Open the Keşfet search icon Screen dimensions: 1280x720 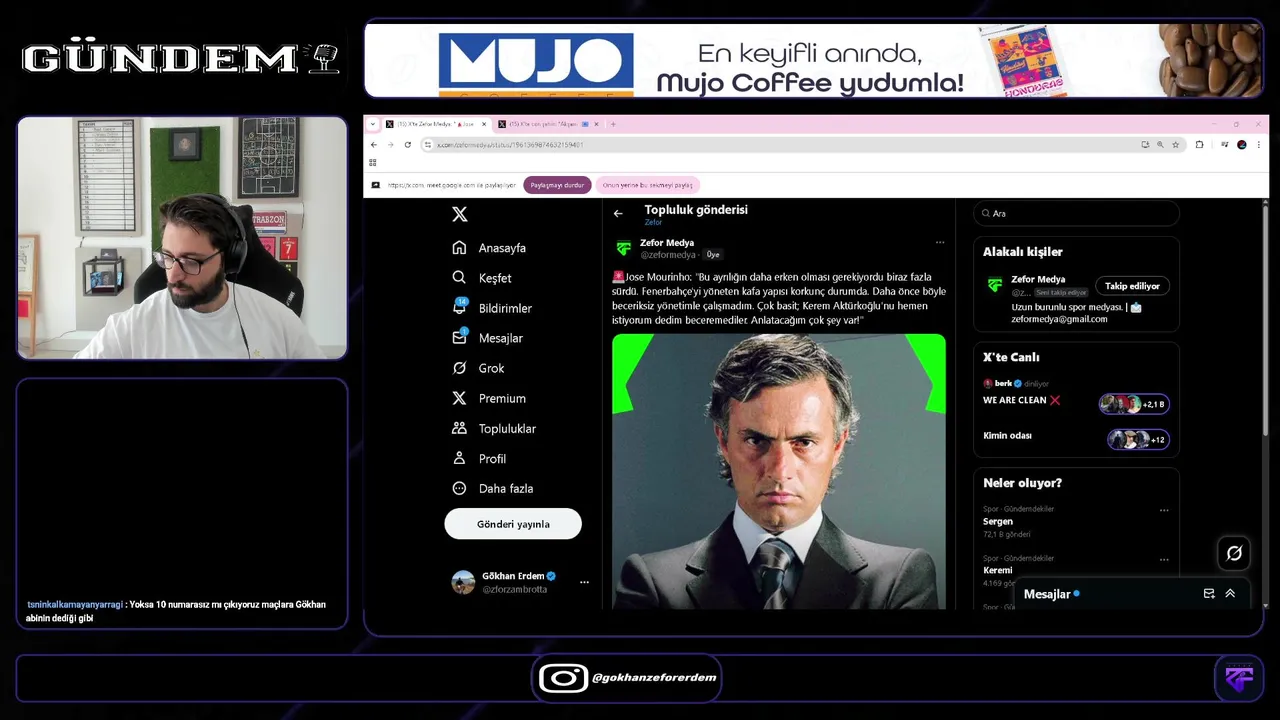pos(459,278)
